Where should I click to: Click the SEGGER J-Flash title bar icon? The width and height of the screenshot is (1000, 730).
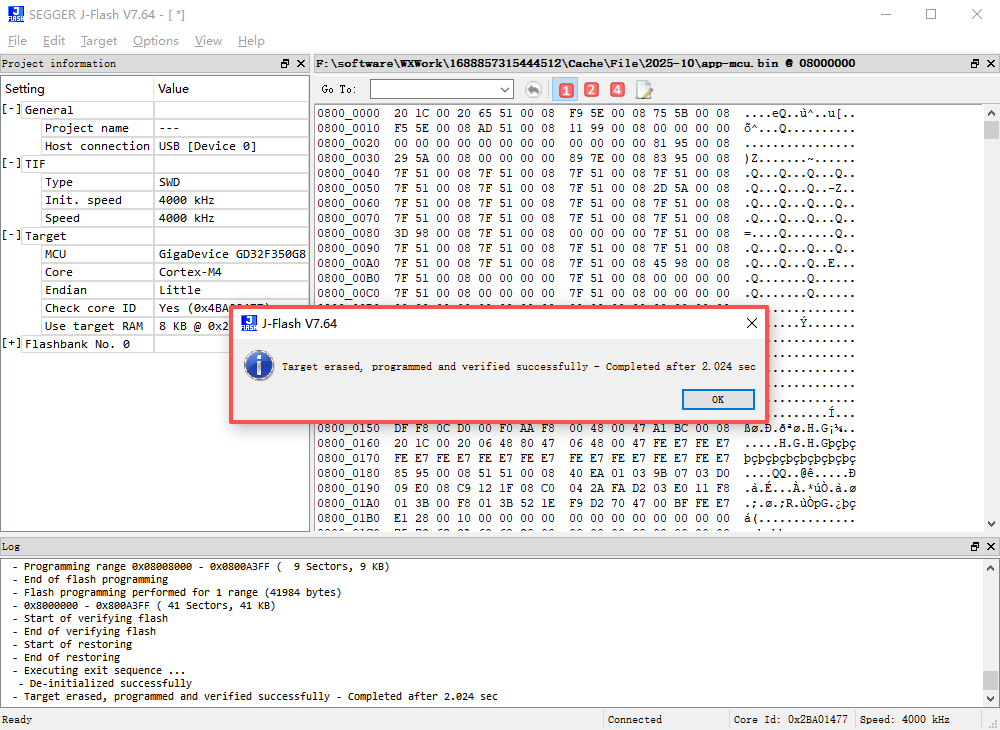[16, 14]
